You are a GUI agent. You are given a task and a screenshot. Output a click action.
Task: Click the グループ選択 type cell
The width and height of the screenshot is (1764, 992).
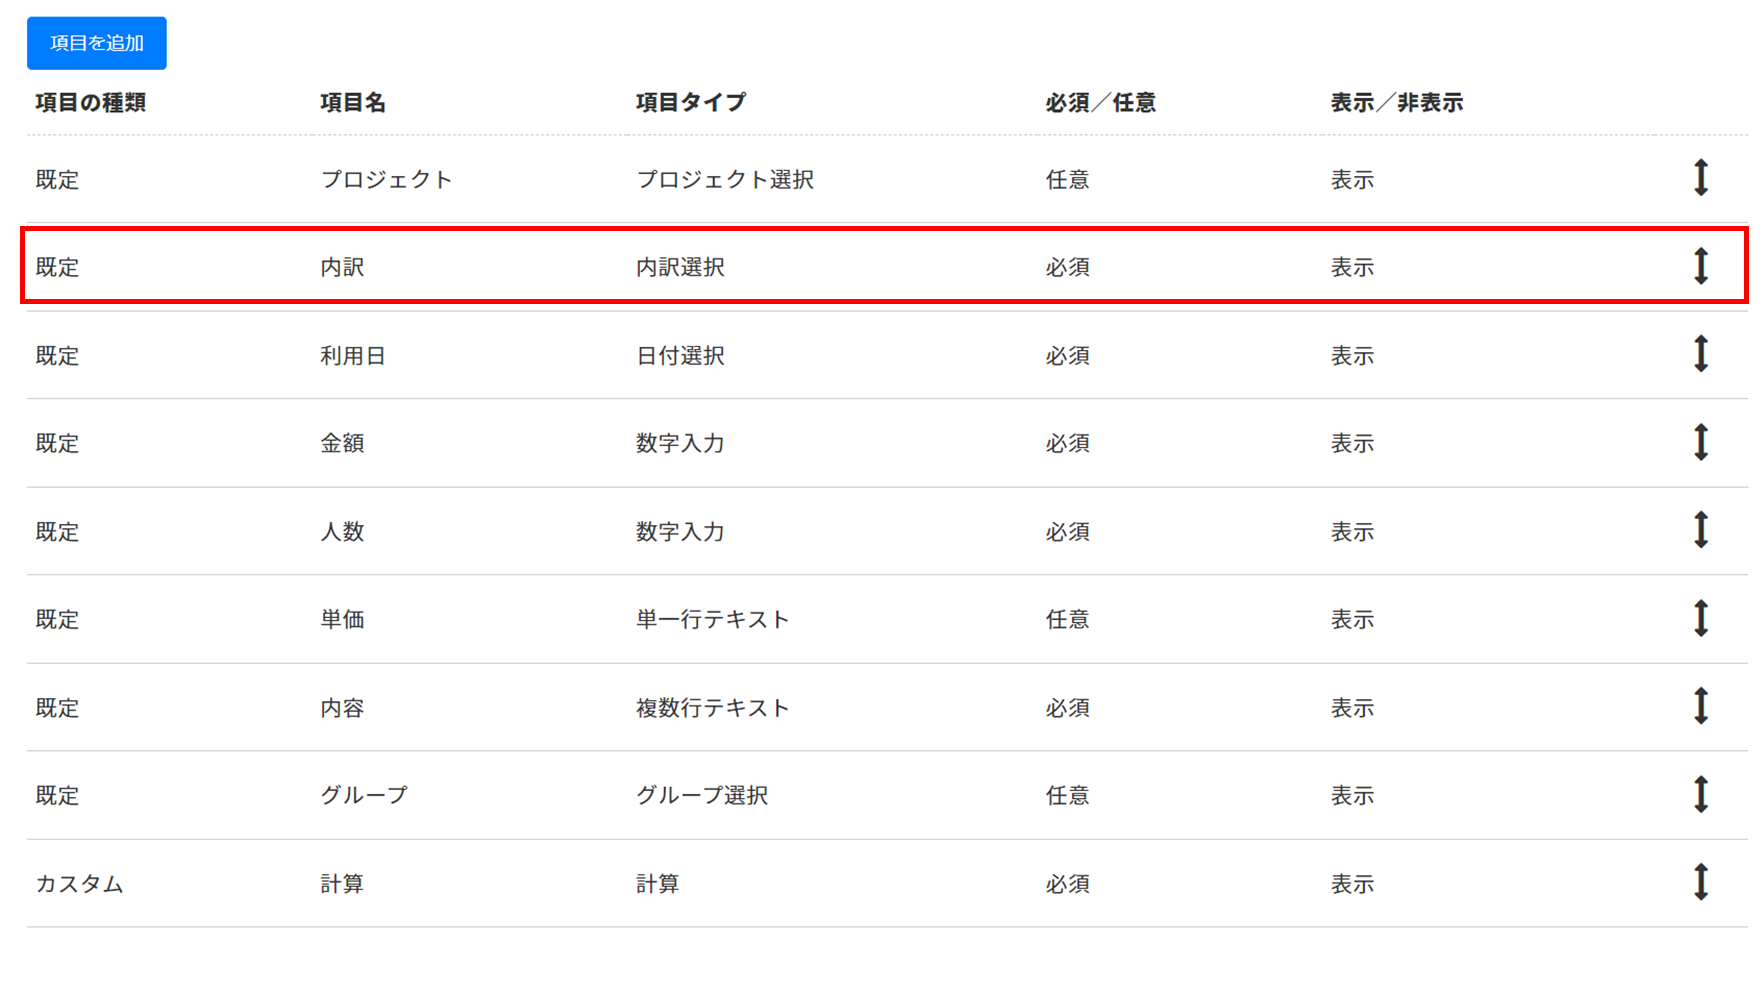click(702, 795)
